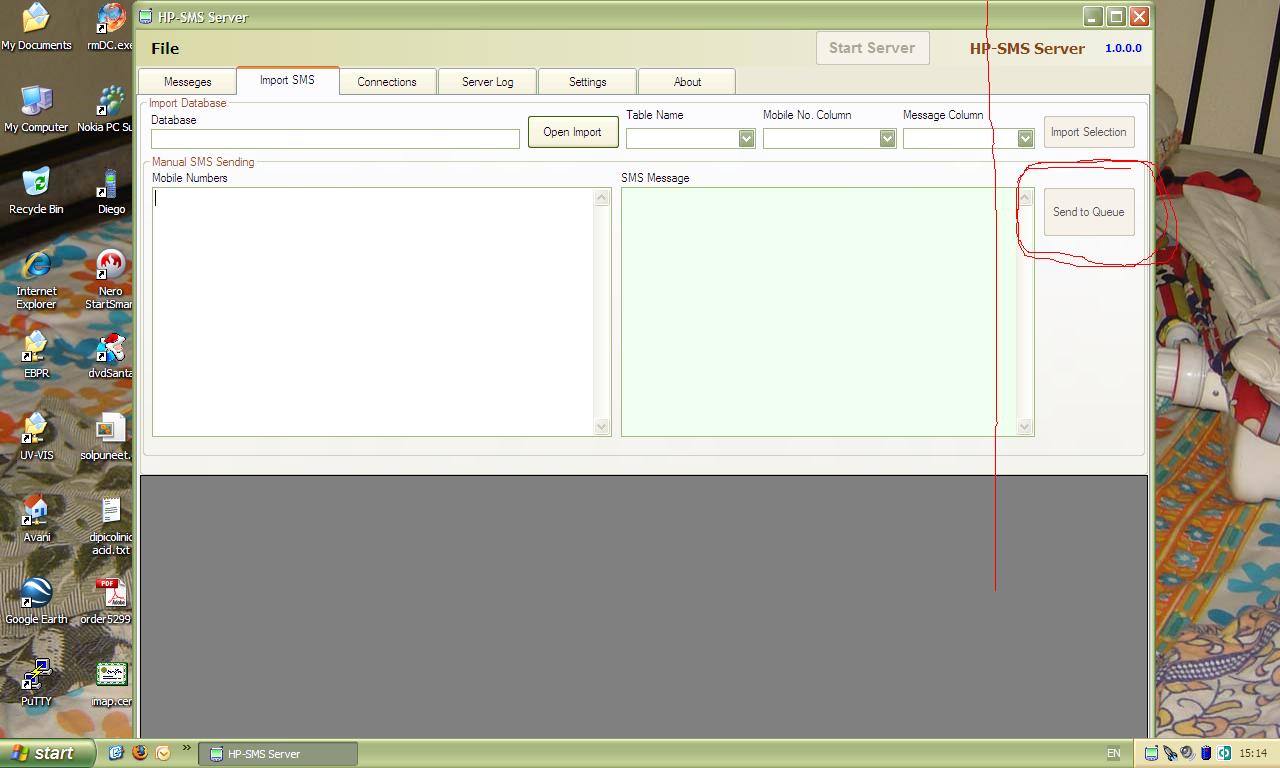Open the My Documents desktop icon
Screen dimensions: 1280x768
click(x=36, y=20)
